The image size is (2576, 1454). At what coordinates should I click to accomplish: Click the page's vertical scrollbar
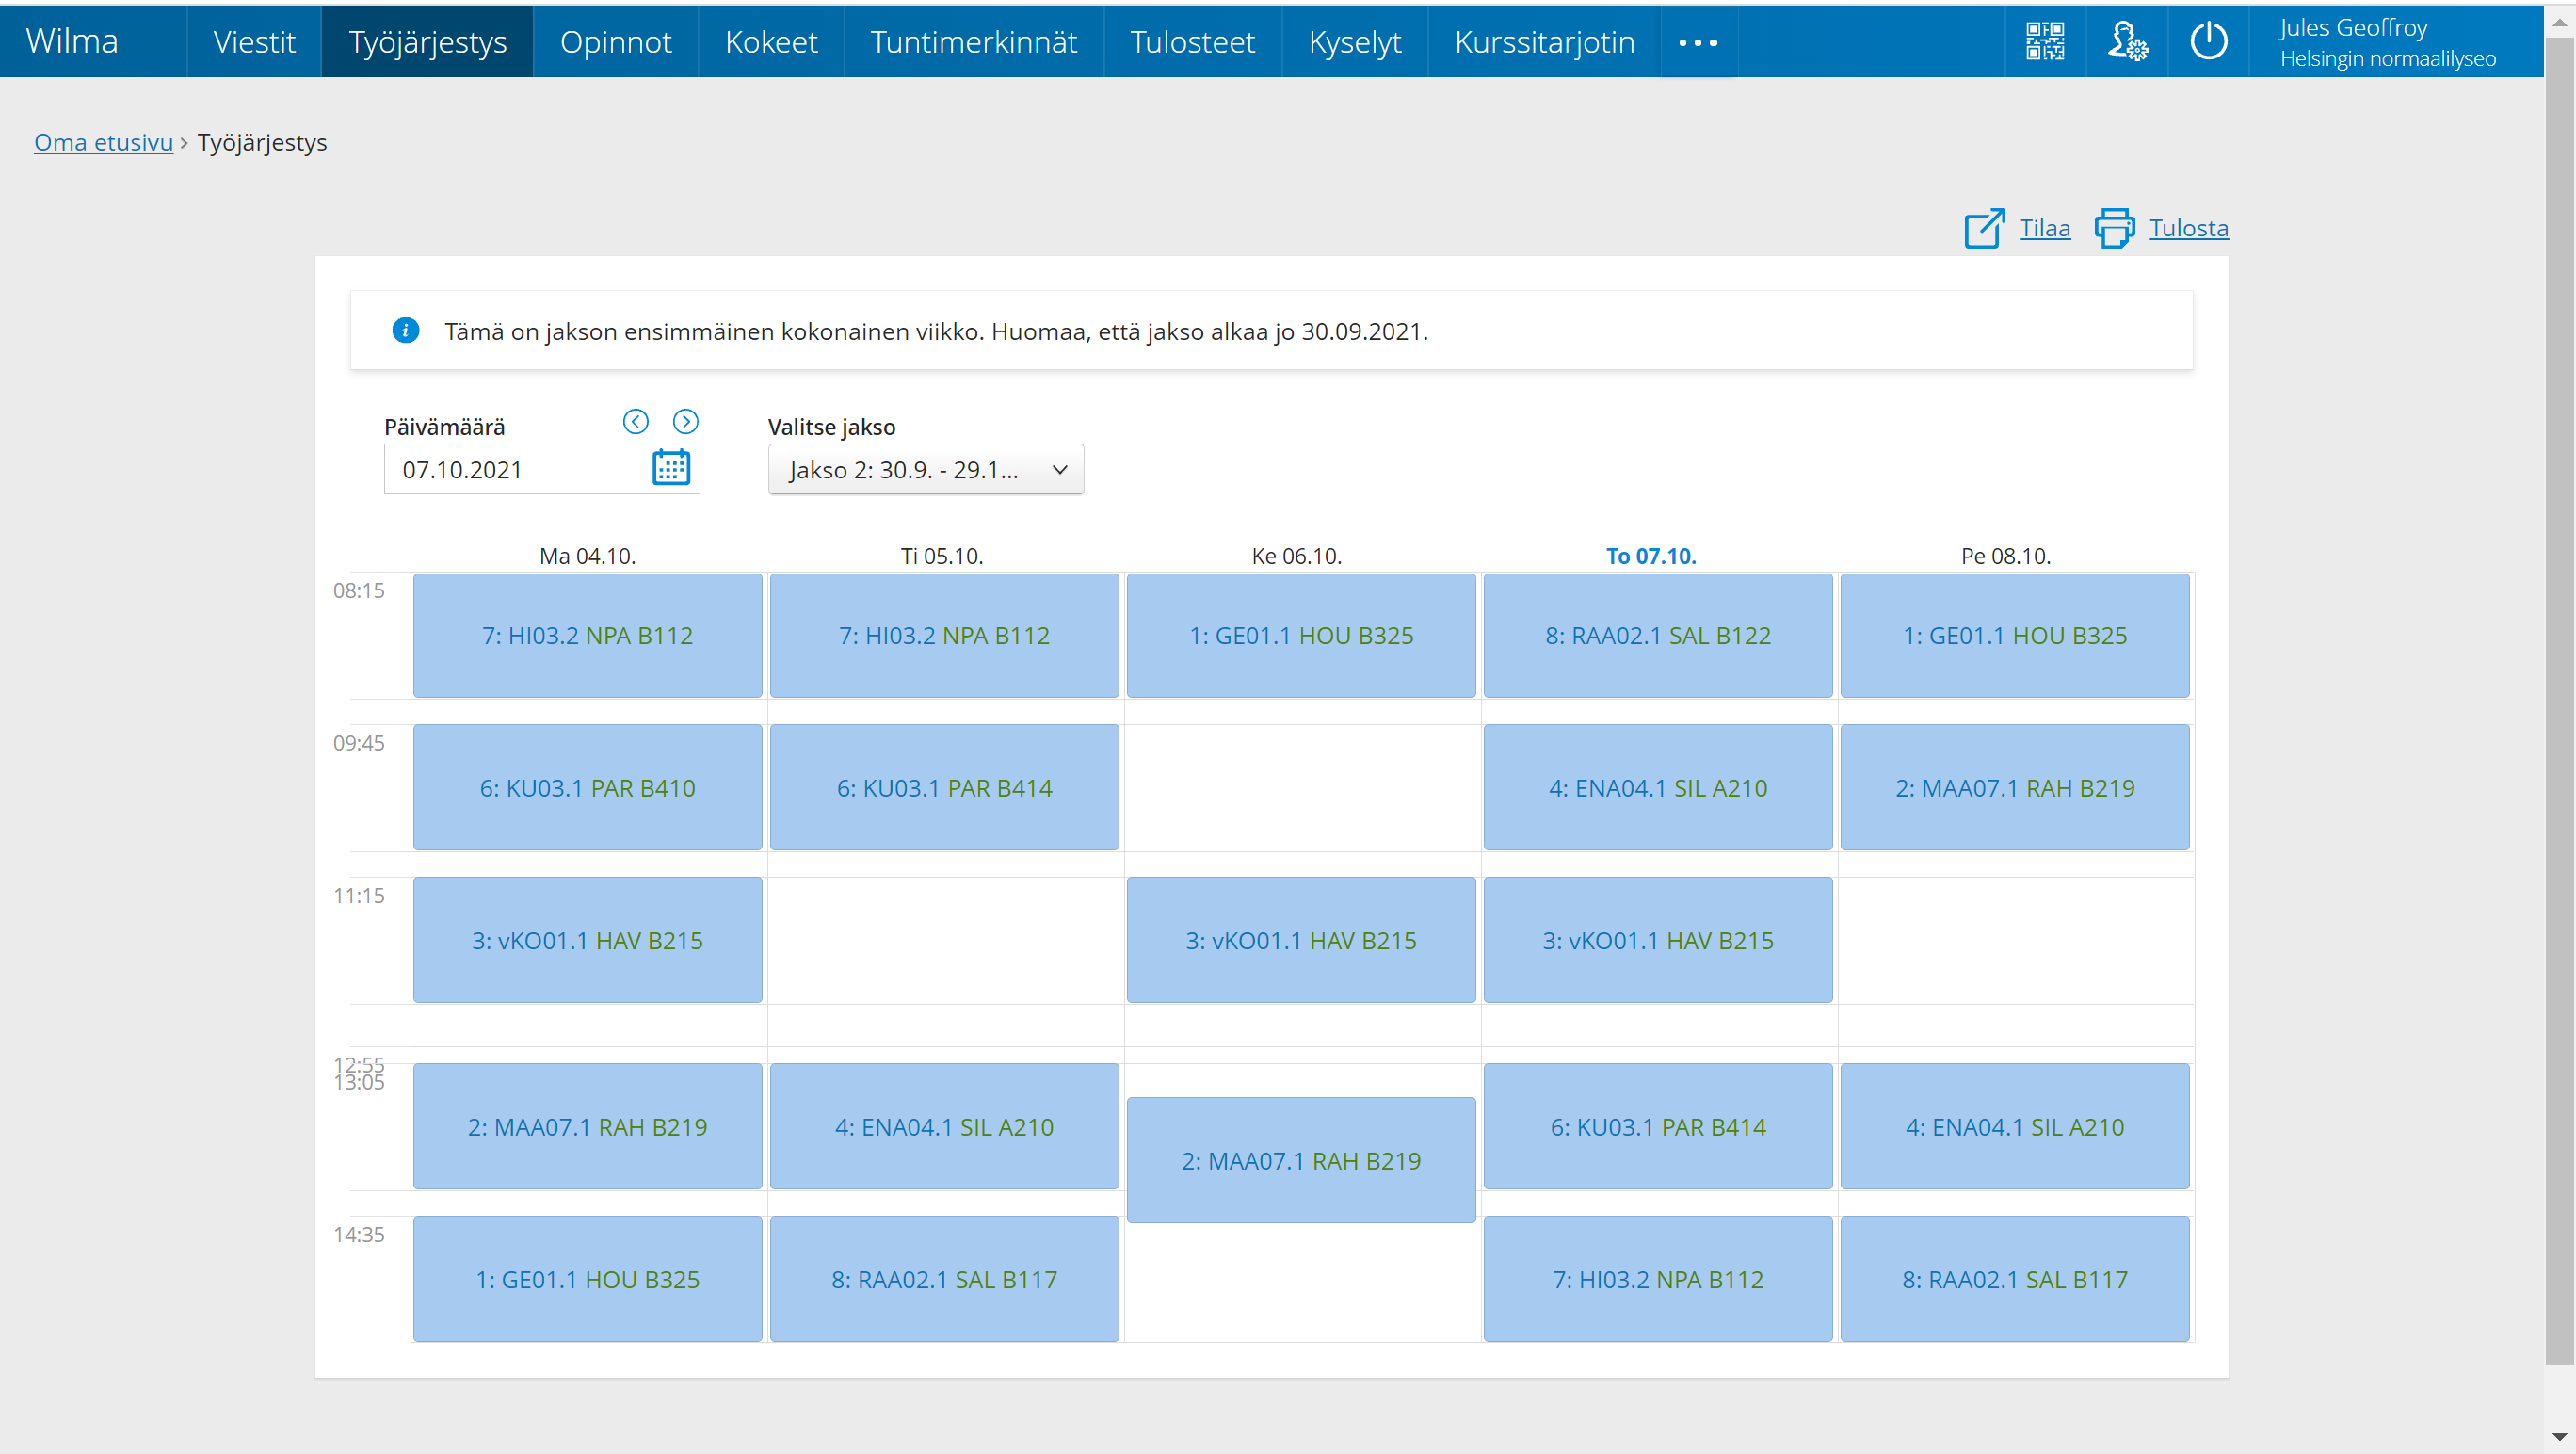2558,700
